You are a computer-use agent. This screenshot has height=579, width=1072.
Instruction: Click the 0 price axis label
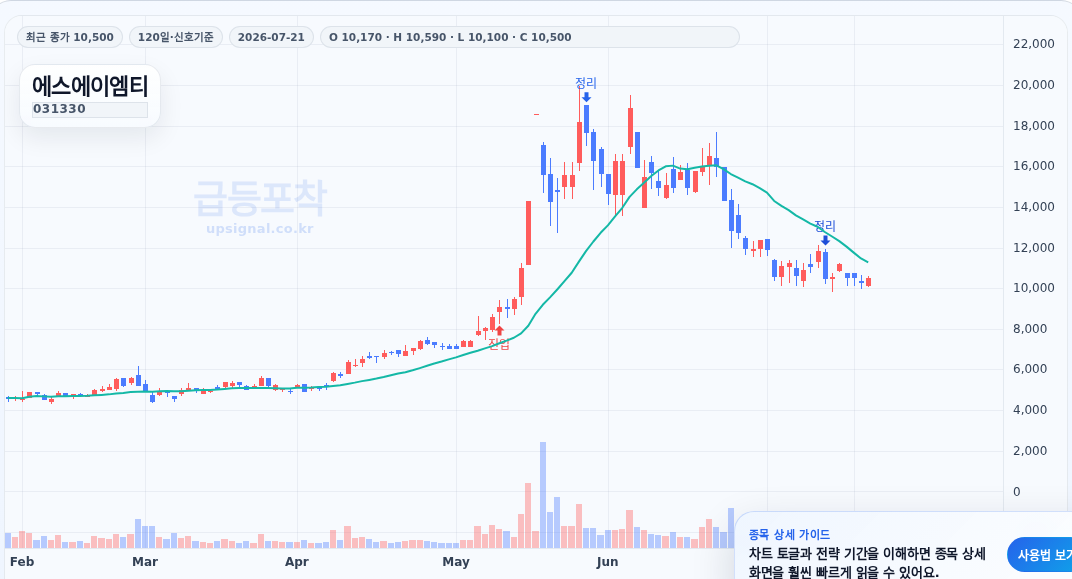pos(1017,492)
